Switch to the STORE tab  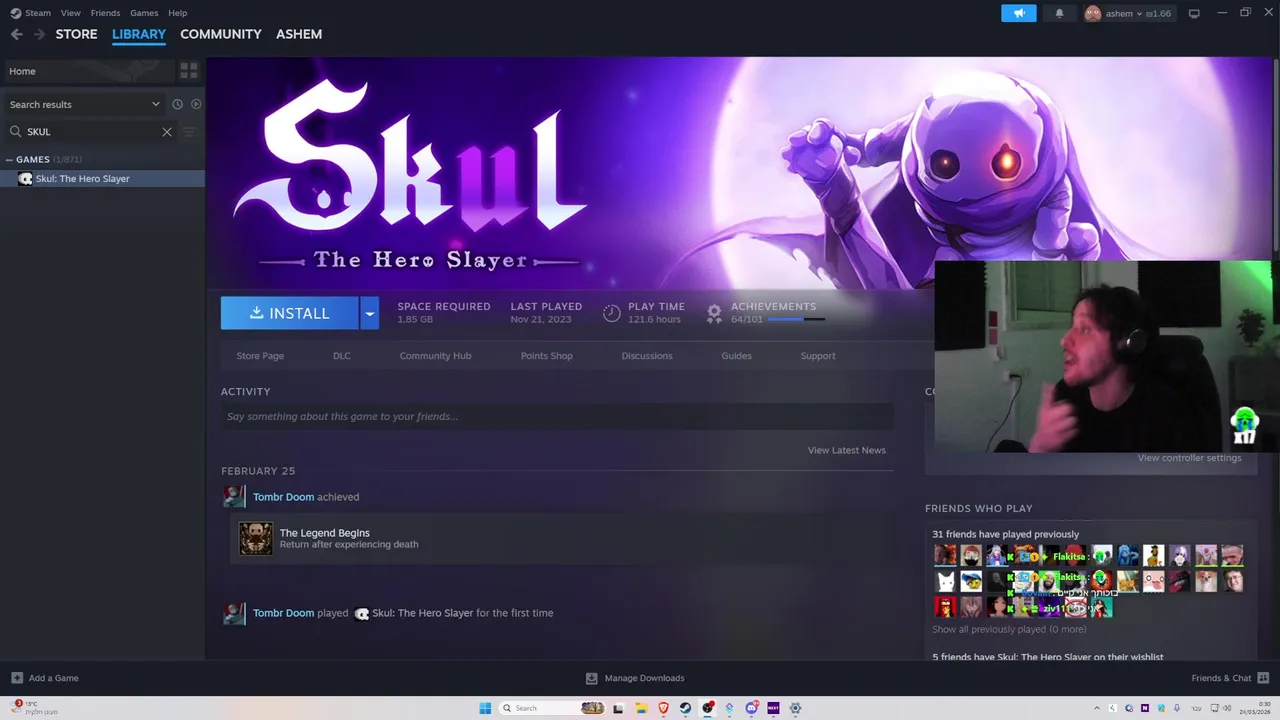(76, 34)
